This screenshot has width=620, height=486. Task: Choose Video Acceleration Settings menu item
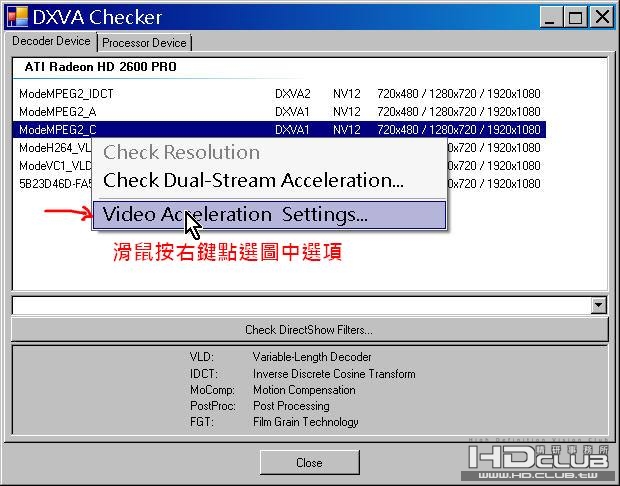coord(270,215)
